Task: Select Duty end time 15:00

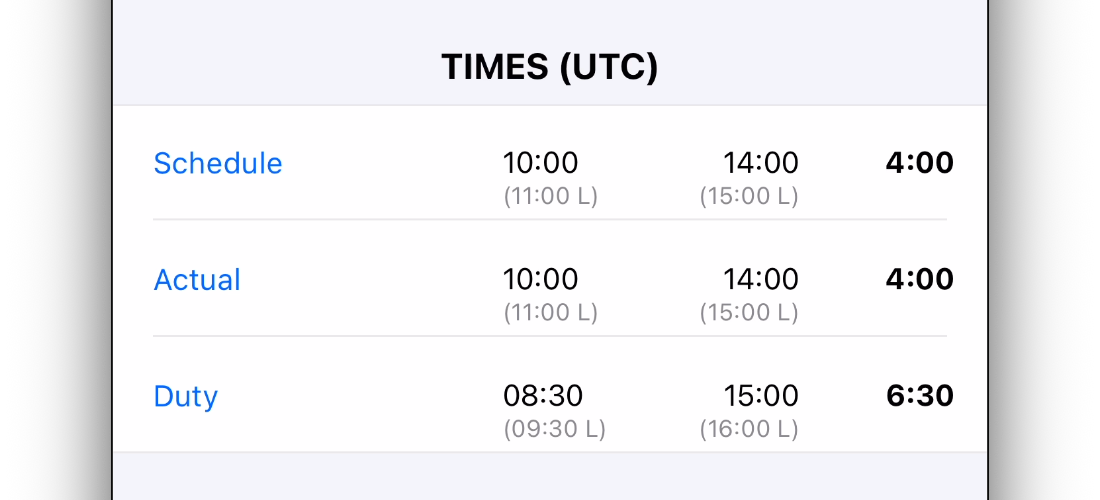Action: click(760, 396)
